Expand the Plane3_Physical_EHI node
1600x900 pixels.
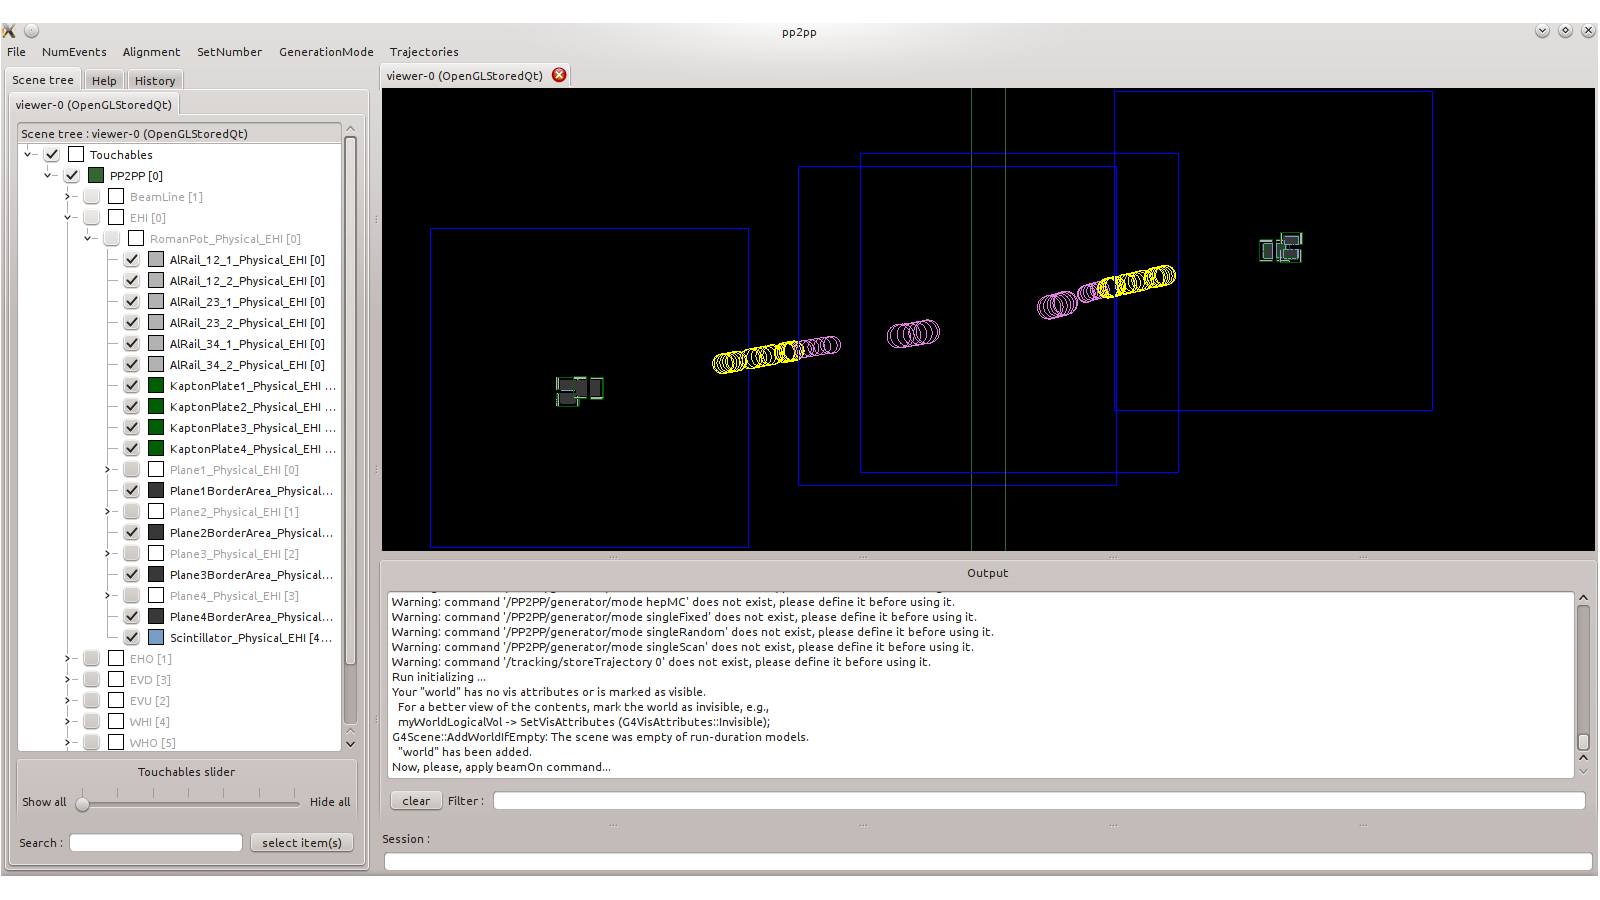pos(107,554)
